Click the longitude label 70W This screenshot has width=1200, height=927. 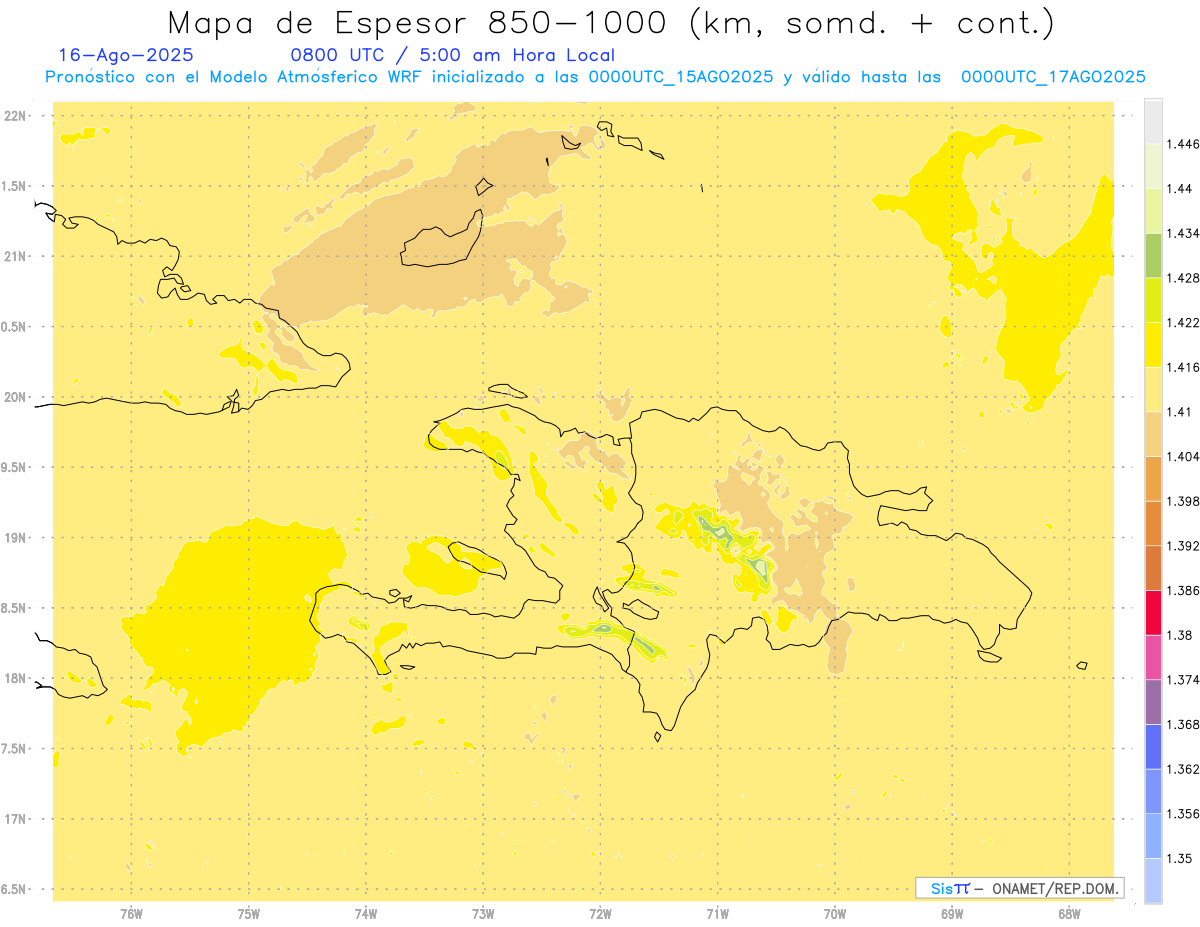835,914
